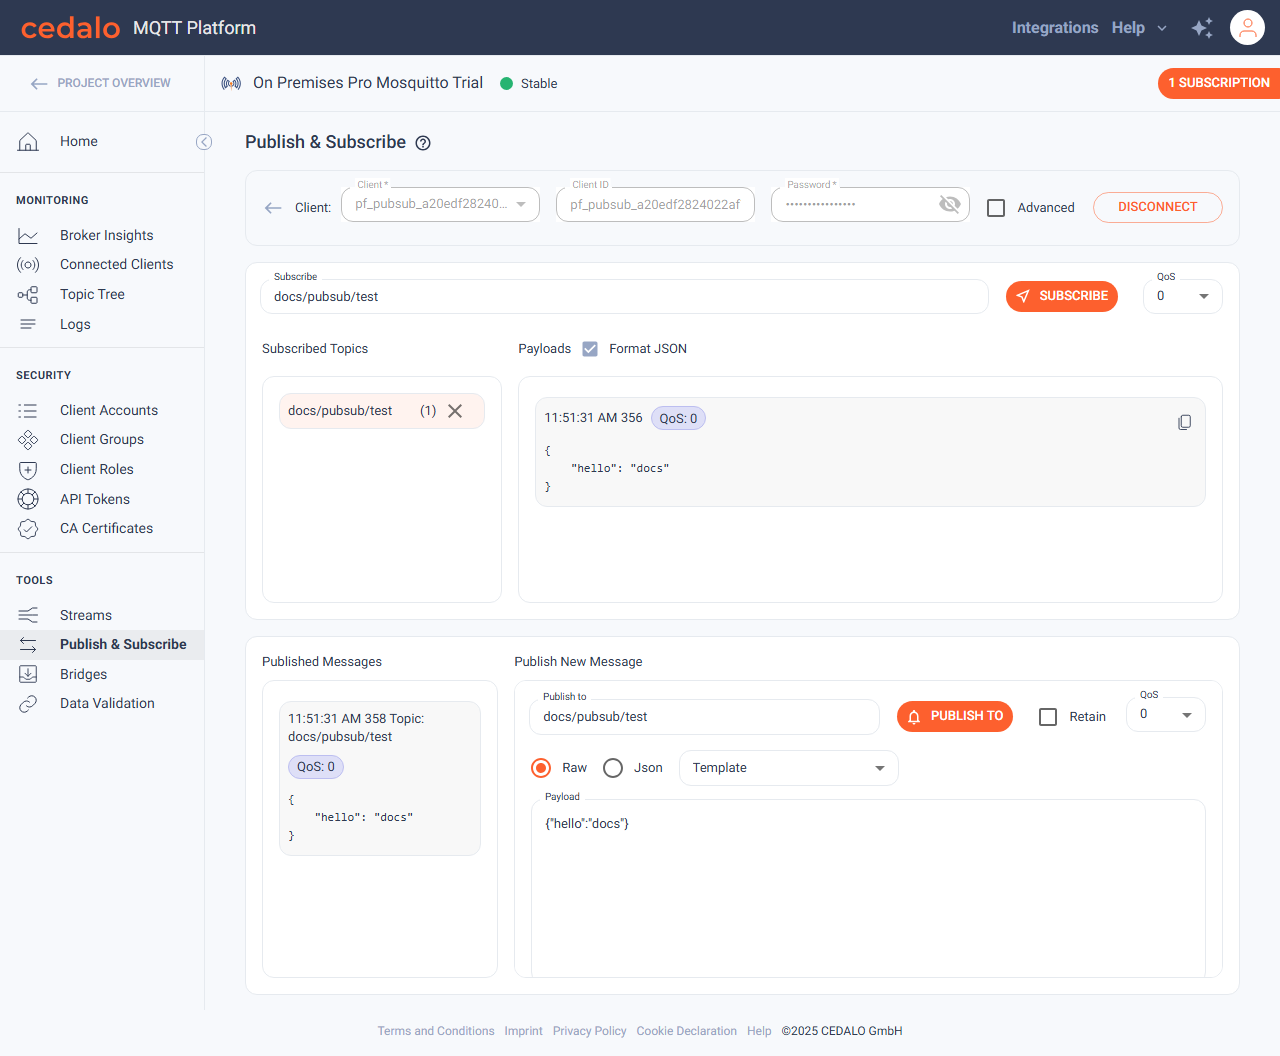Click the Publish to topic field

704,717
